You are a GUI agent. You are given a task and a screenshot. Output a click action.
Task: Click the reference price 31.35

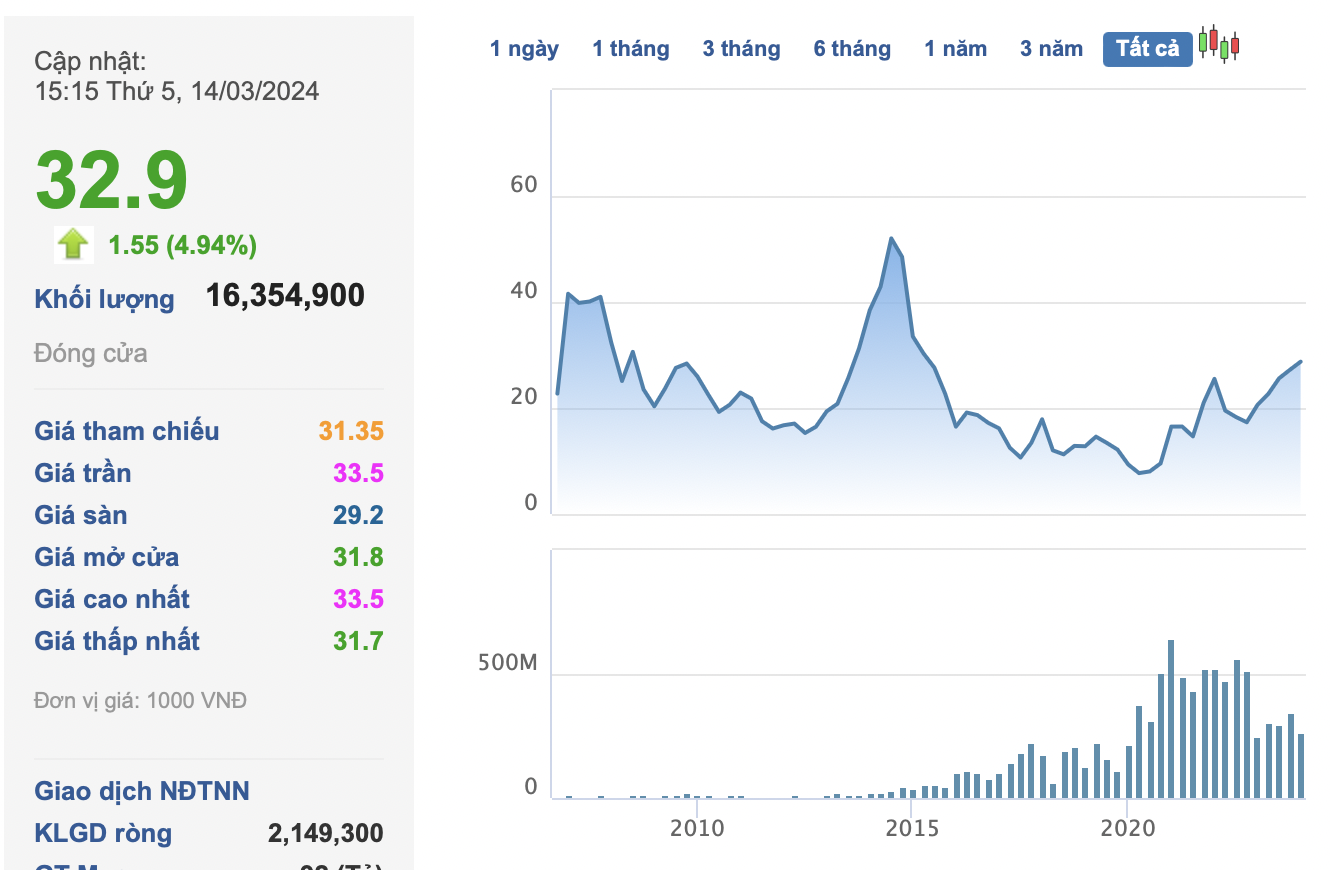click(351, 431)
